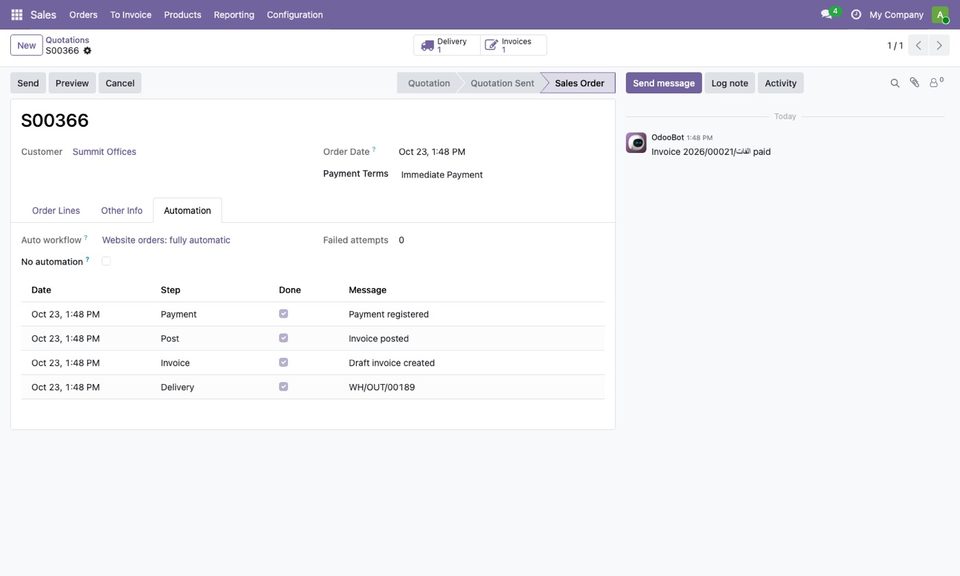
Task: Toggle Done checkbox in Delivery row
Action: click(x=283, y=387)
